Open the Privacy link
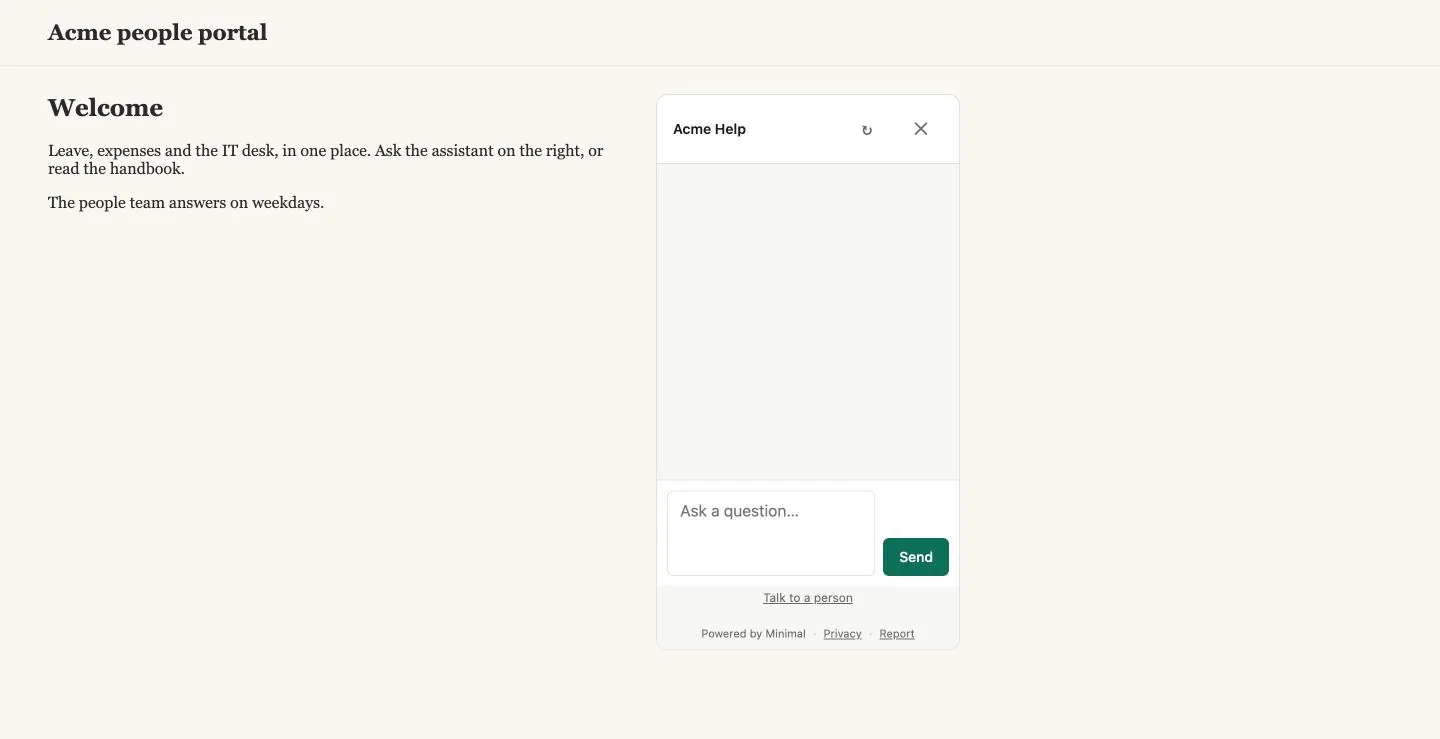 point(842,634)
